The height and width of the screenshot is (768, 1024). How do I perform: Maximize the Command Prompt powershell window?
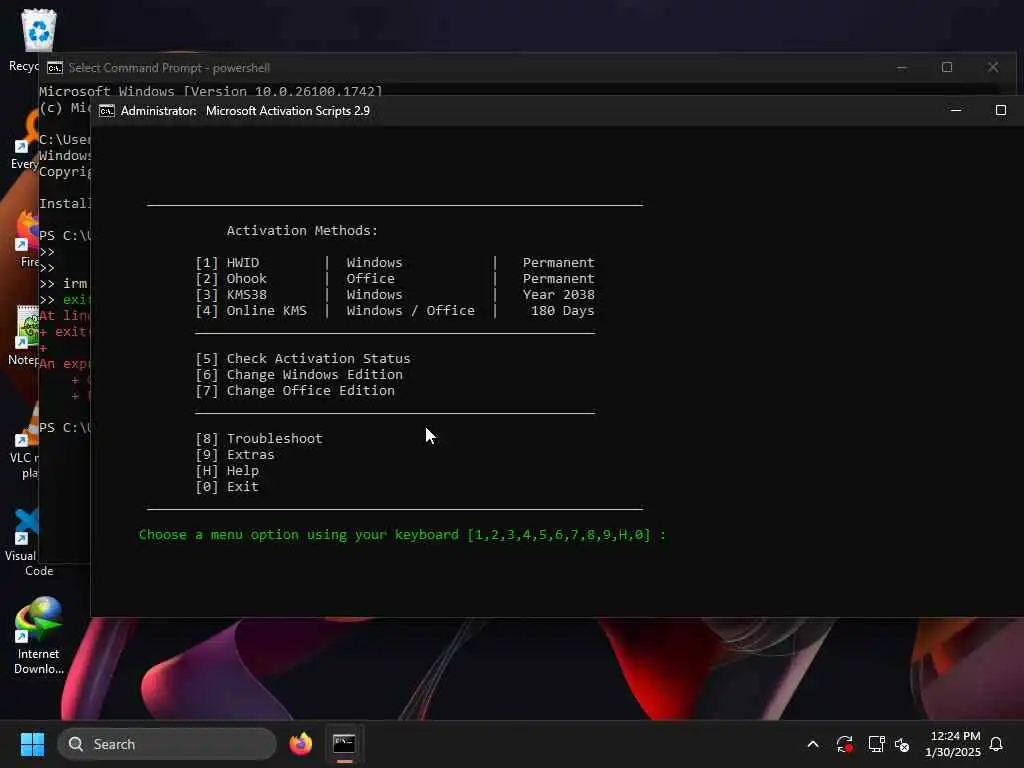[x=947, y=67]
